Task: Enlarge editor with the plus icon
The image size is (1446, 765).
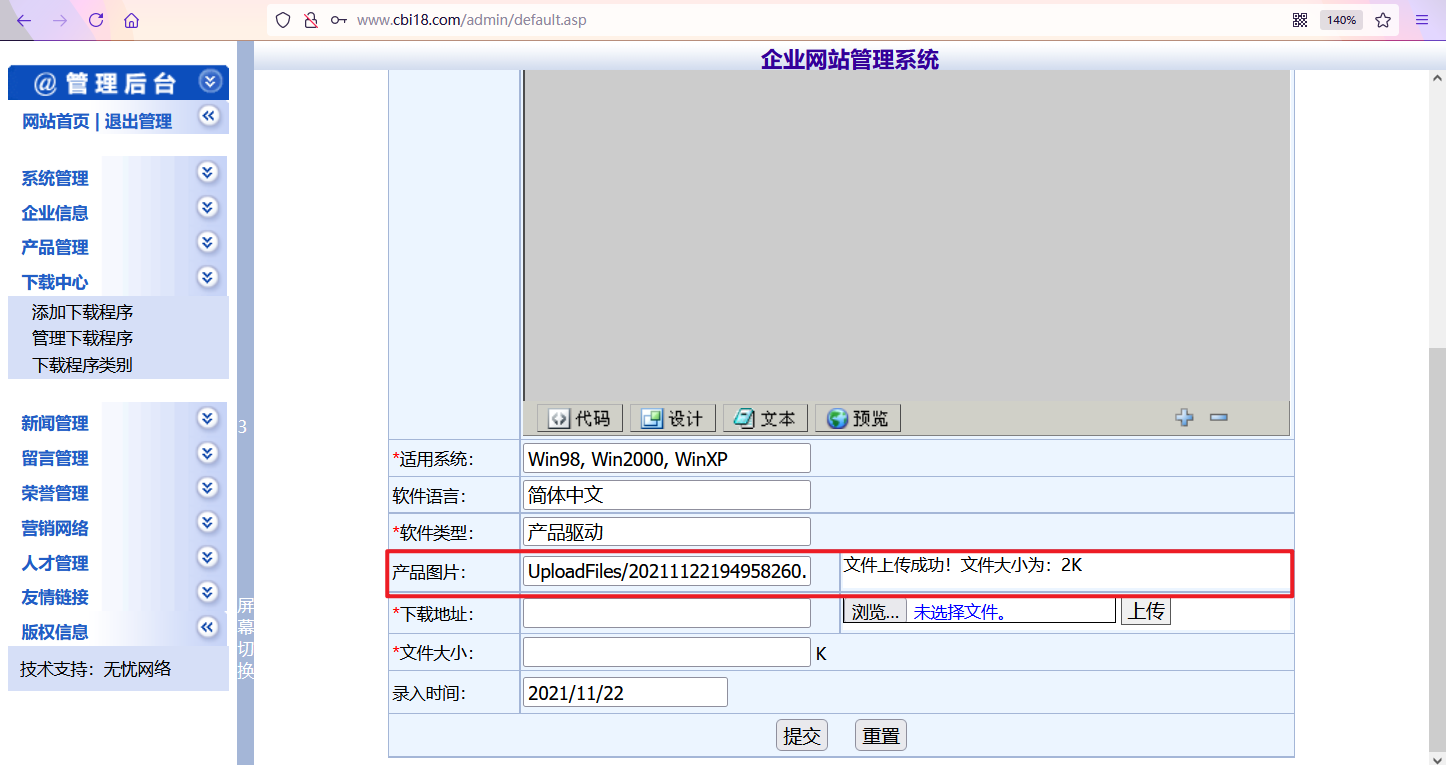Action: click(1185, 418)
